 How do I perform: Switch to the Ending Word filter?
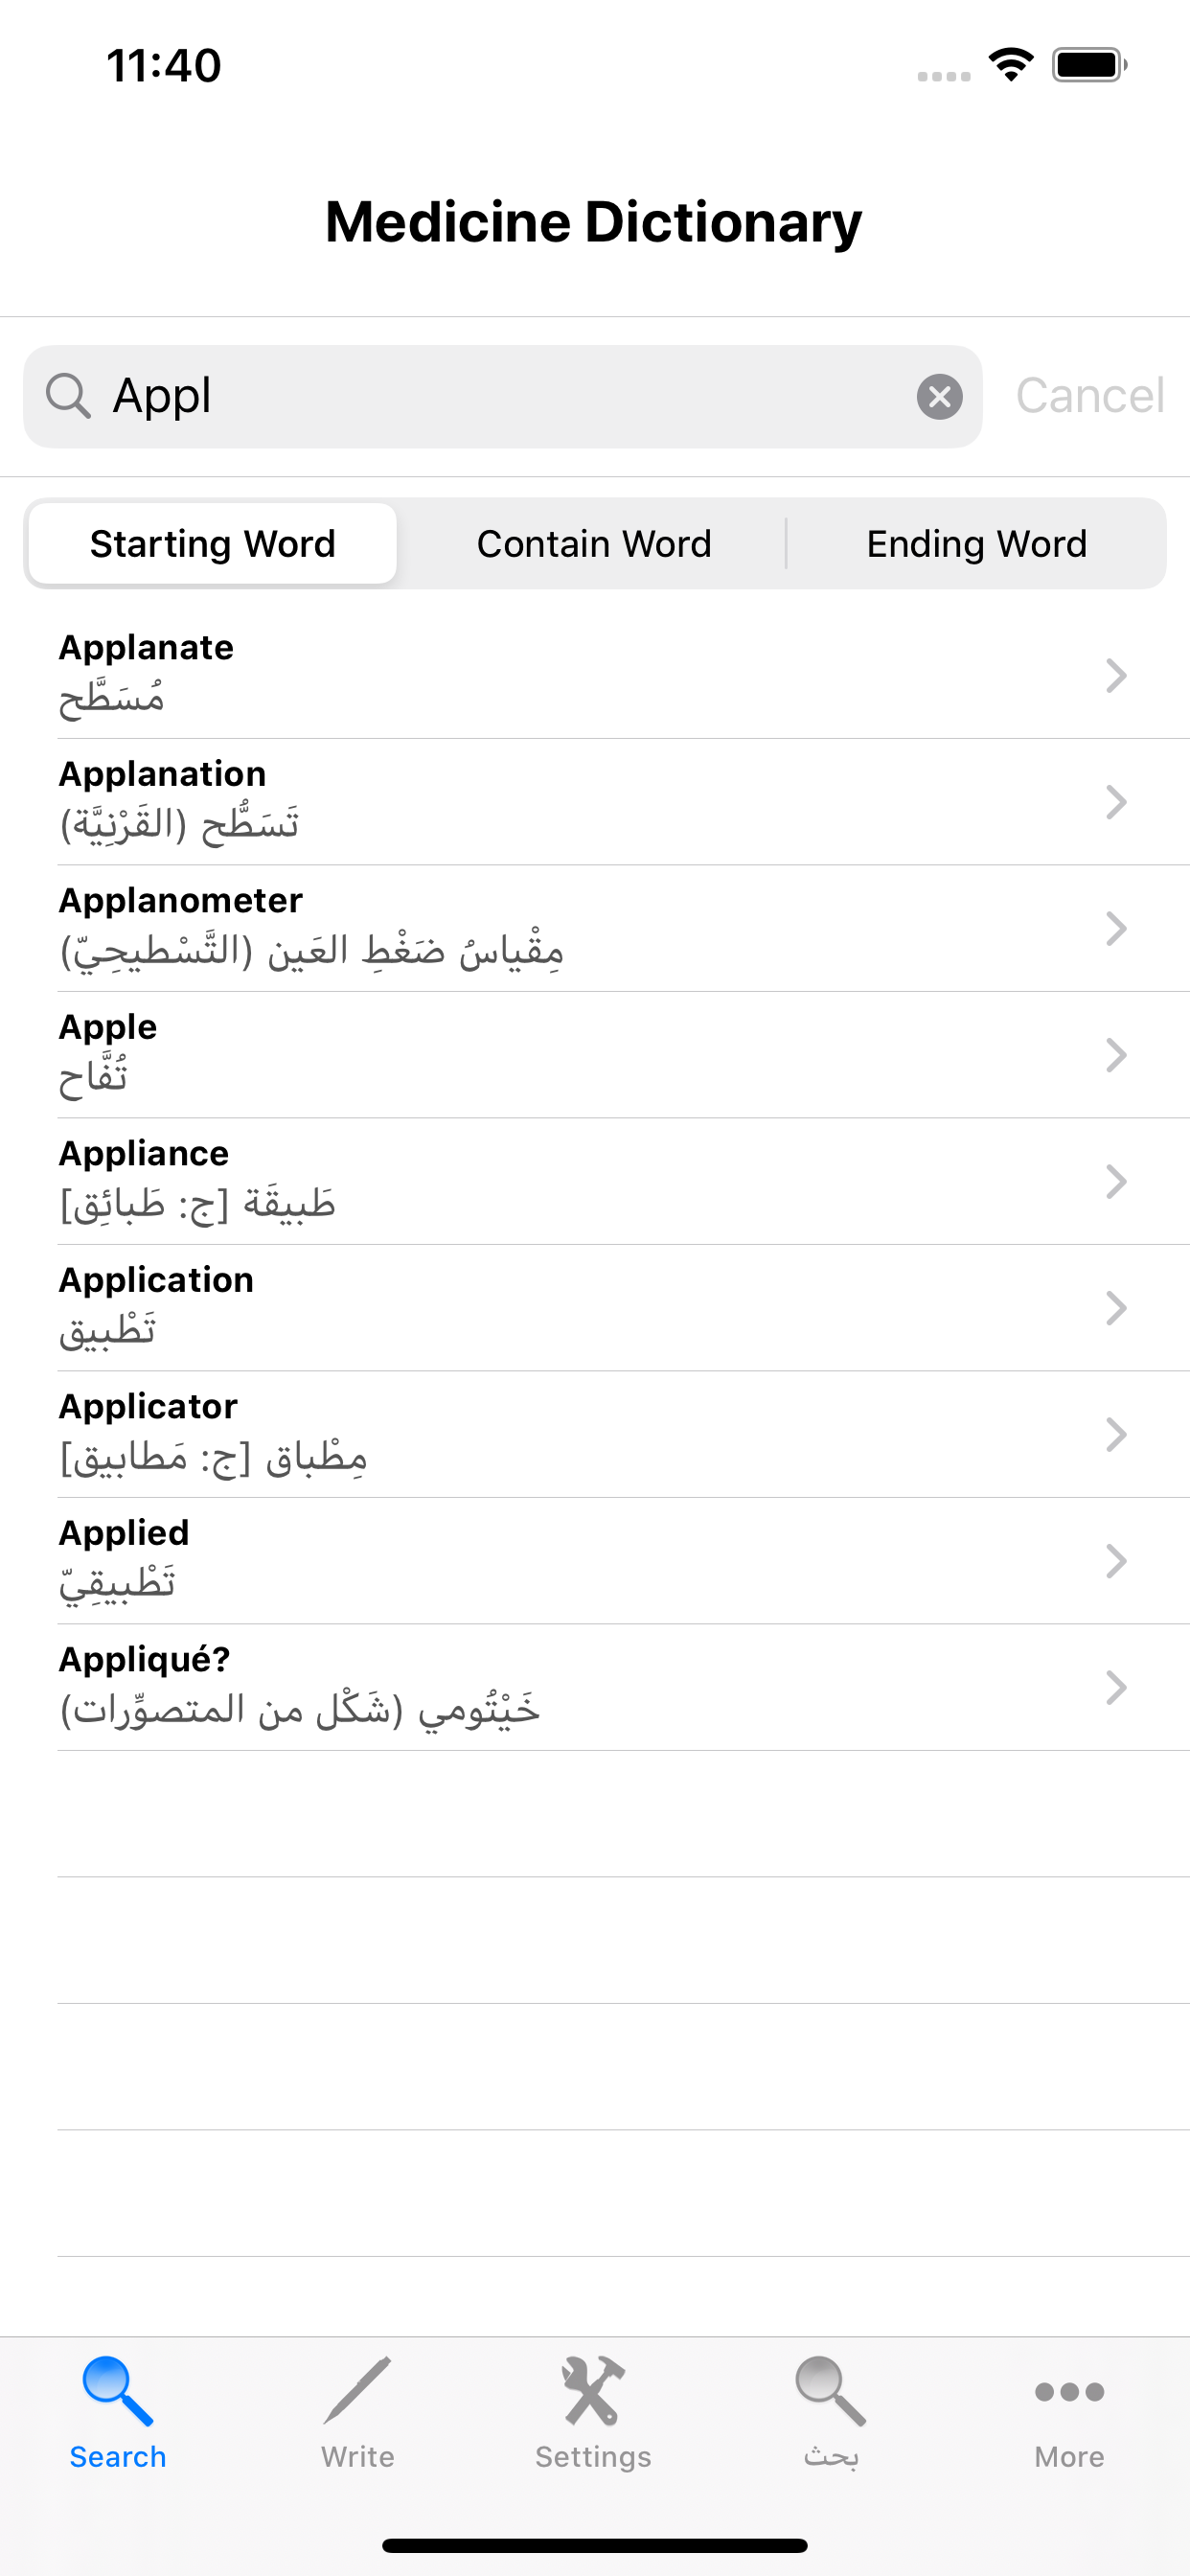[x=976, y=544]
